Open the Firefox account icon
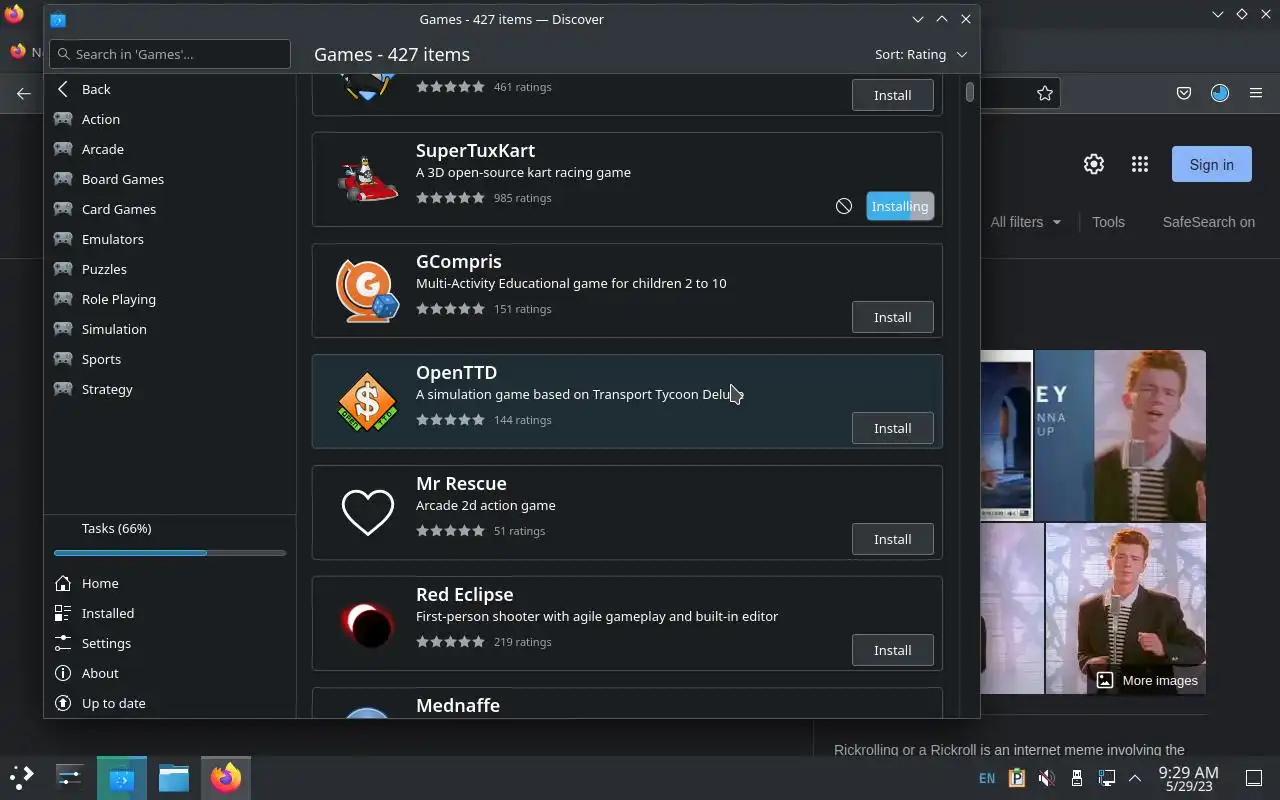The image size is (1280, 800). tap(1220, 93)
